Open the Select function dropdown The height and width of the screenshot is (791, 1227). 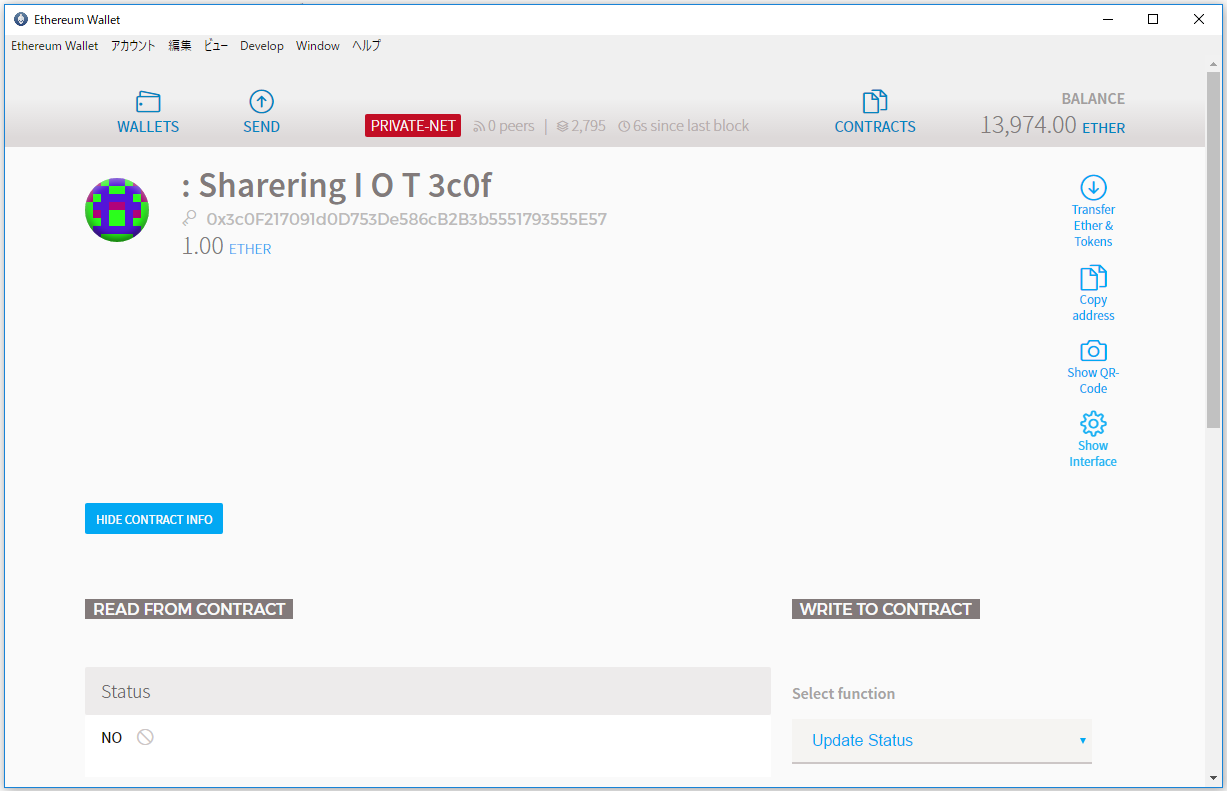(x=942, y=741)
